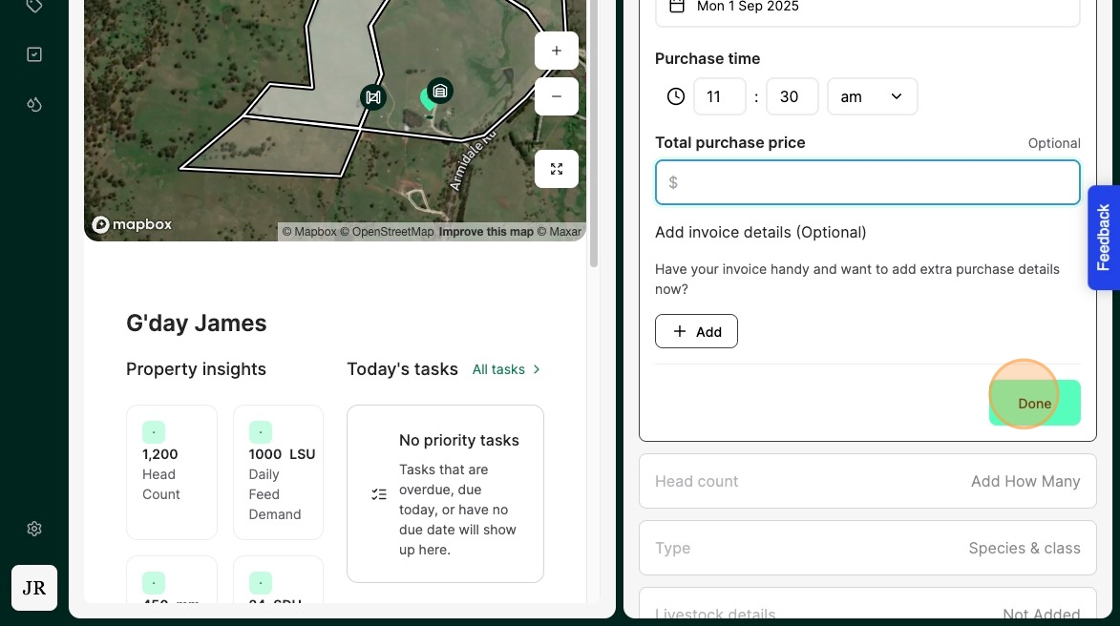Click the Head Count insight icon

[x=154, y=432]
